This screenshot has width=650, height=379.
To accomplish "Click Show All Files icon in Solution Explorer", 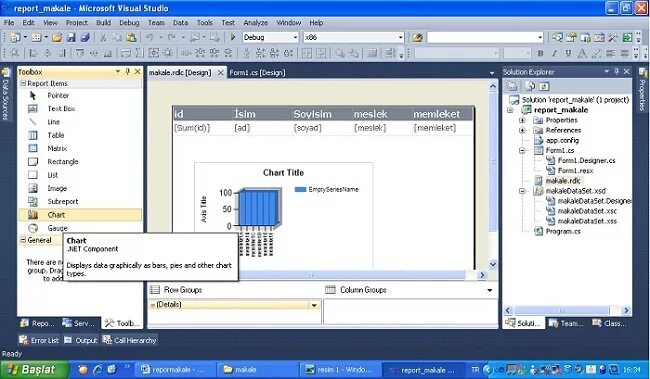I will (x=530, y=86).
